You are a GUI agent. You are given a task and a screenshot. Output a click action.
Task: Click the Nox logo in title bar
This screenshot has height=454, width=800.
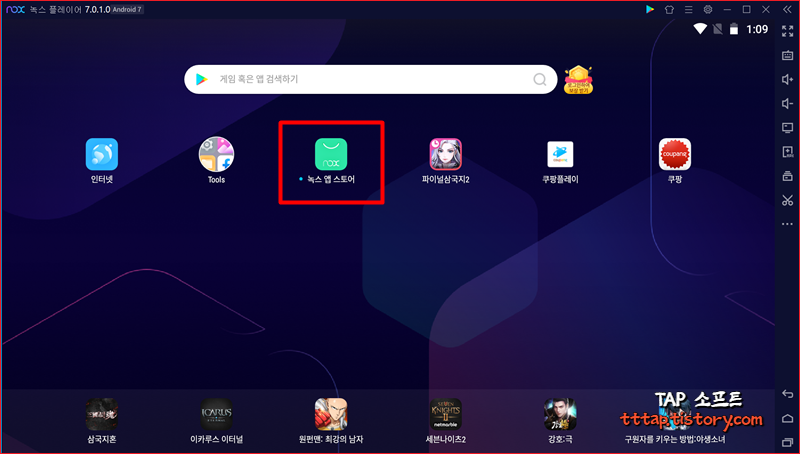pos(15,9)
